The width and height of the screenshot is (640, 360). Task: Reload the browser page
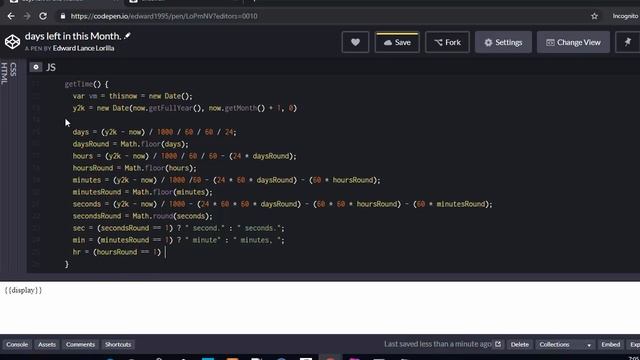[43, 16]
